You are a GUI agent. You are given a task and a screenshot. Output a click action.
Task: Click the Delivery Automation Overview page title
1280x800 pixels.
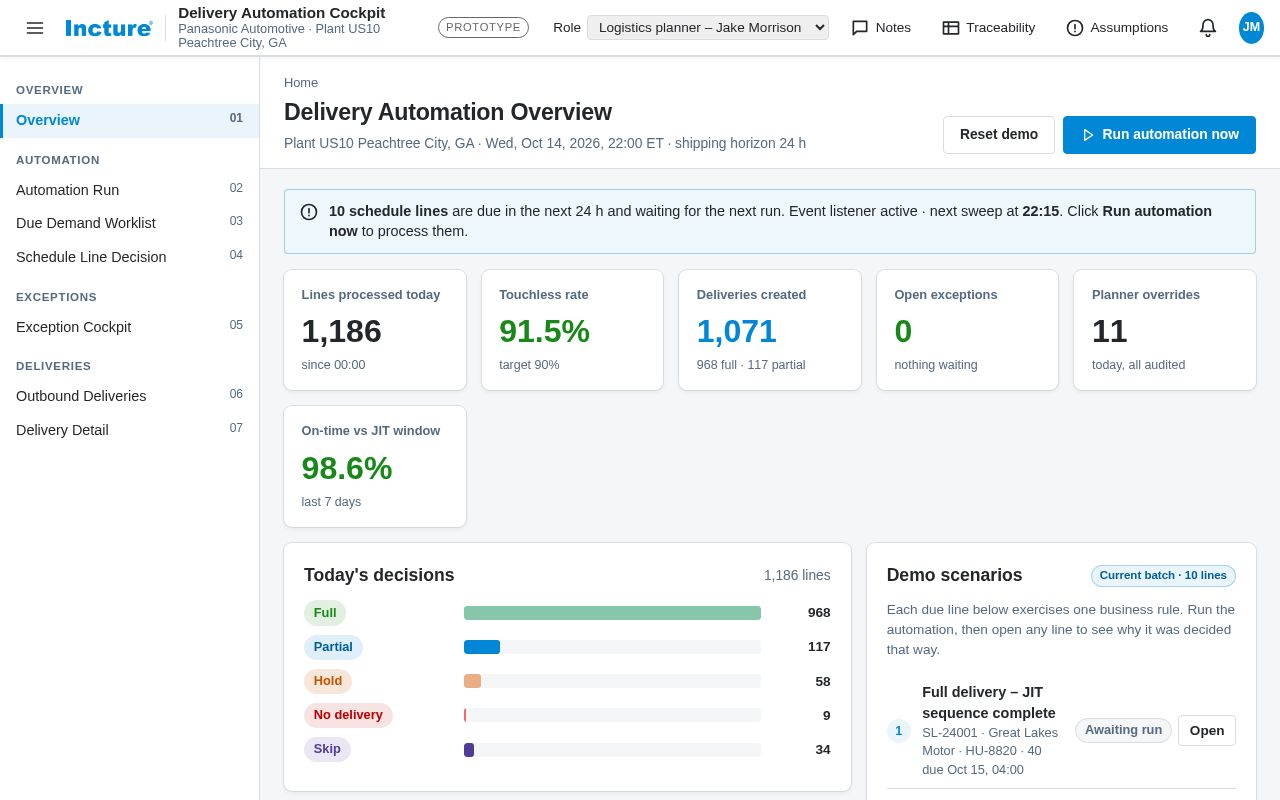[448, 112]
